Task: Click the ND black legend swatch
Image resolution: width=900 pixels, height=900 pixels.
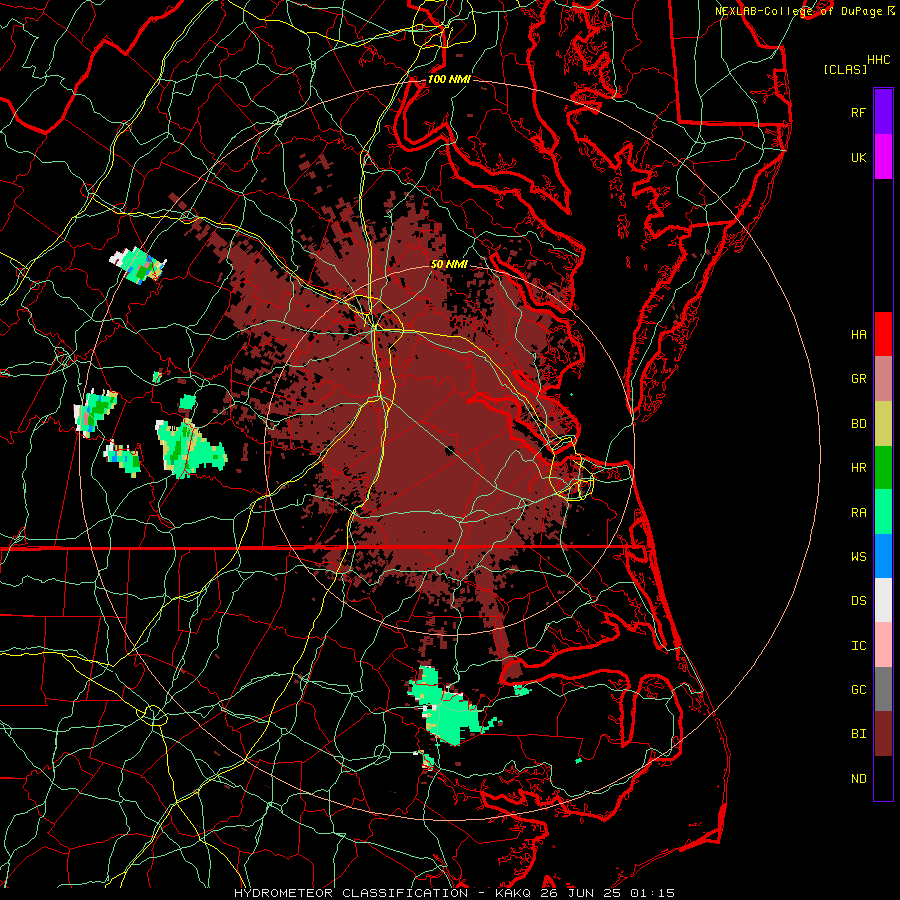Action: (883, 778)
